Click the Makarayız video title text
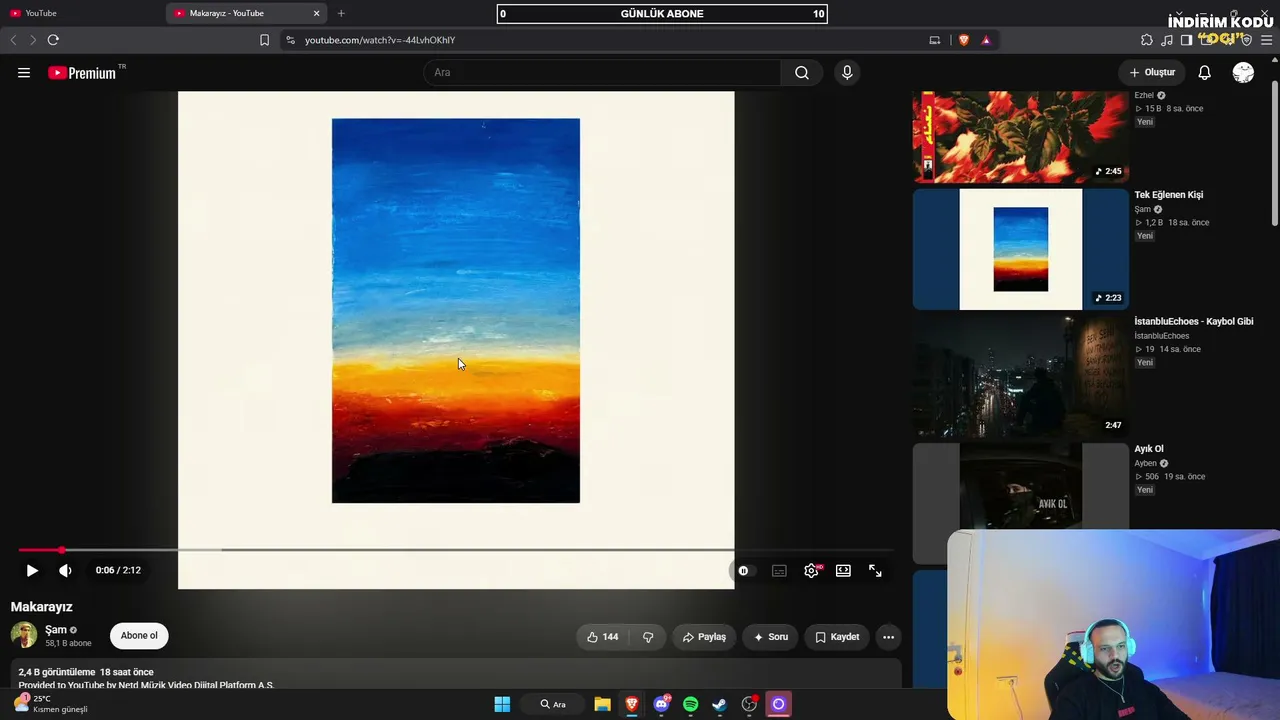This screenshot has width=1280, height=720. coord(42,607)
